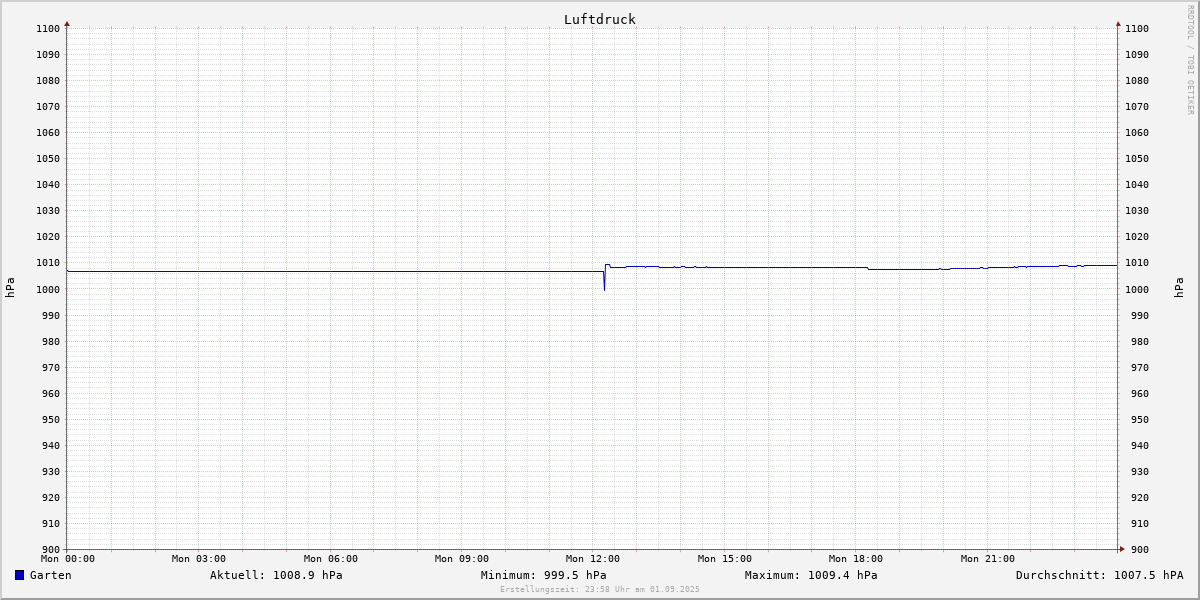Click the 1060 label on the right axis
The image size is (1200, 600).
pyautogui.click(x=1137, y=133)
